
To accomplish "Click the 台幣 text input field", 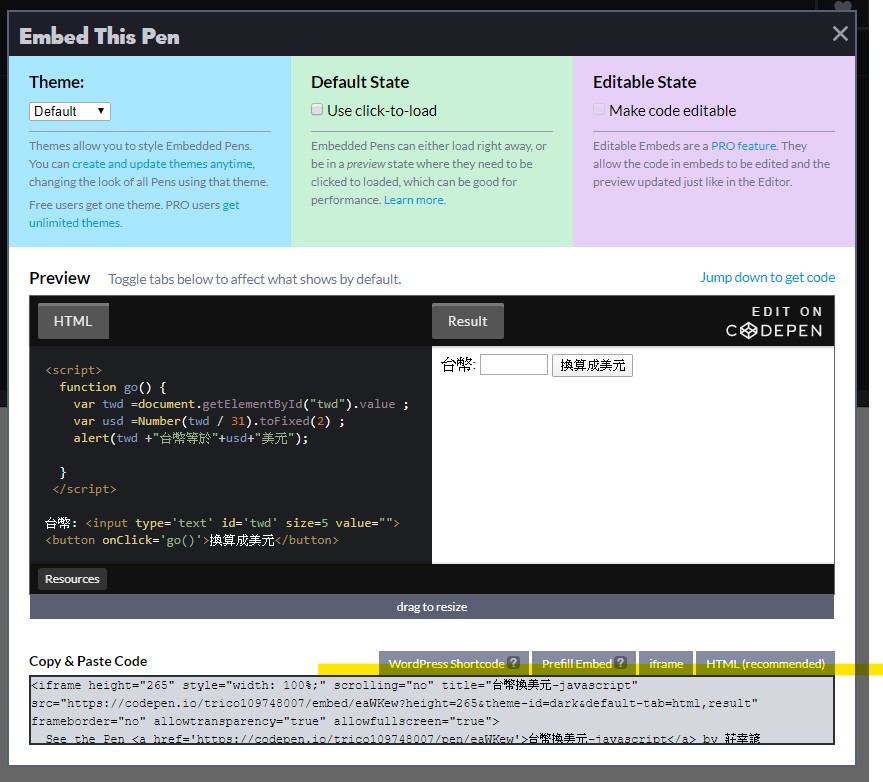I will (x=514, y=365).
